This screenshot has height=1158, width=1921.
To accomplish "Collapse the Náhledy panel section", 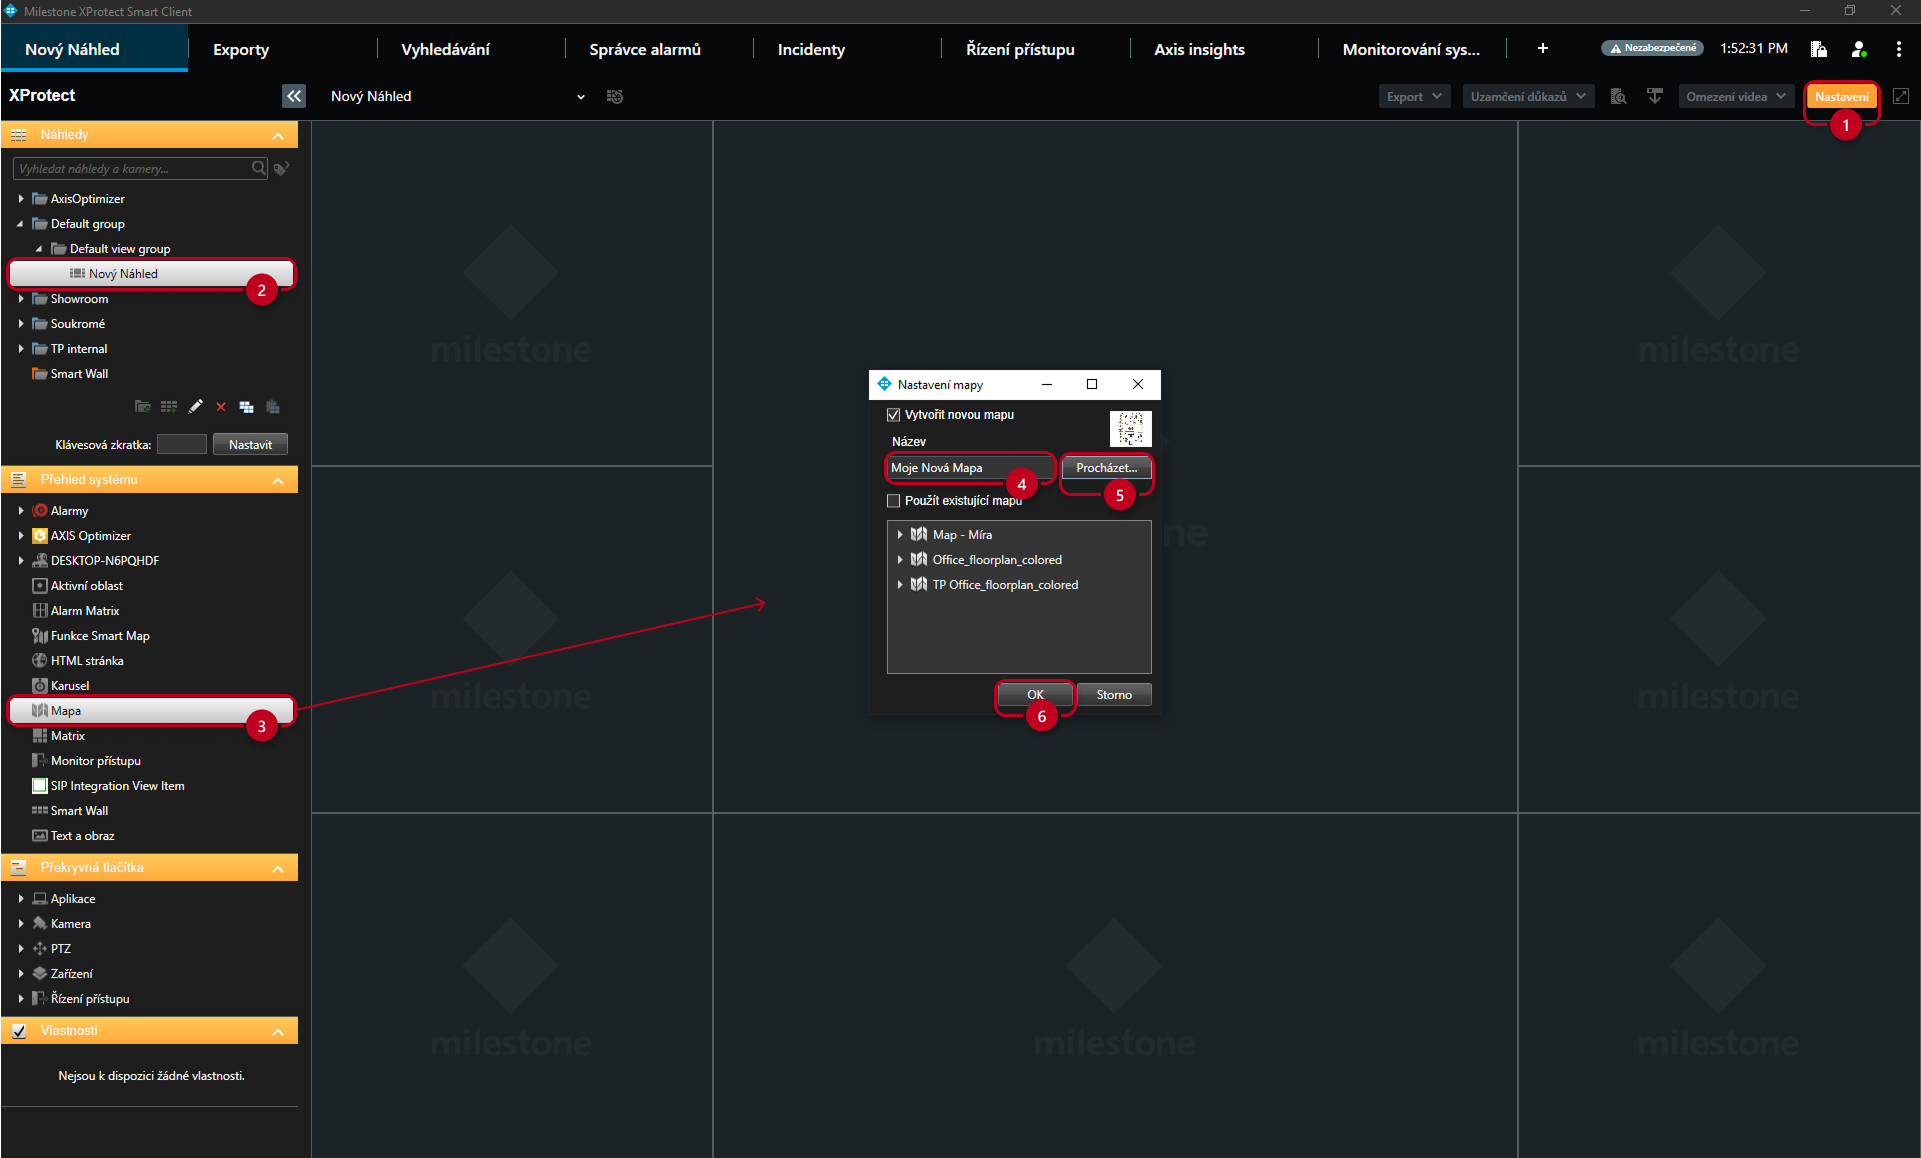I will click(278, 135).
